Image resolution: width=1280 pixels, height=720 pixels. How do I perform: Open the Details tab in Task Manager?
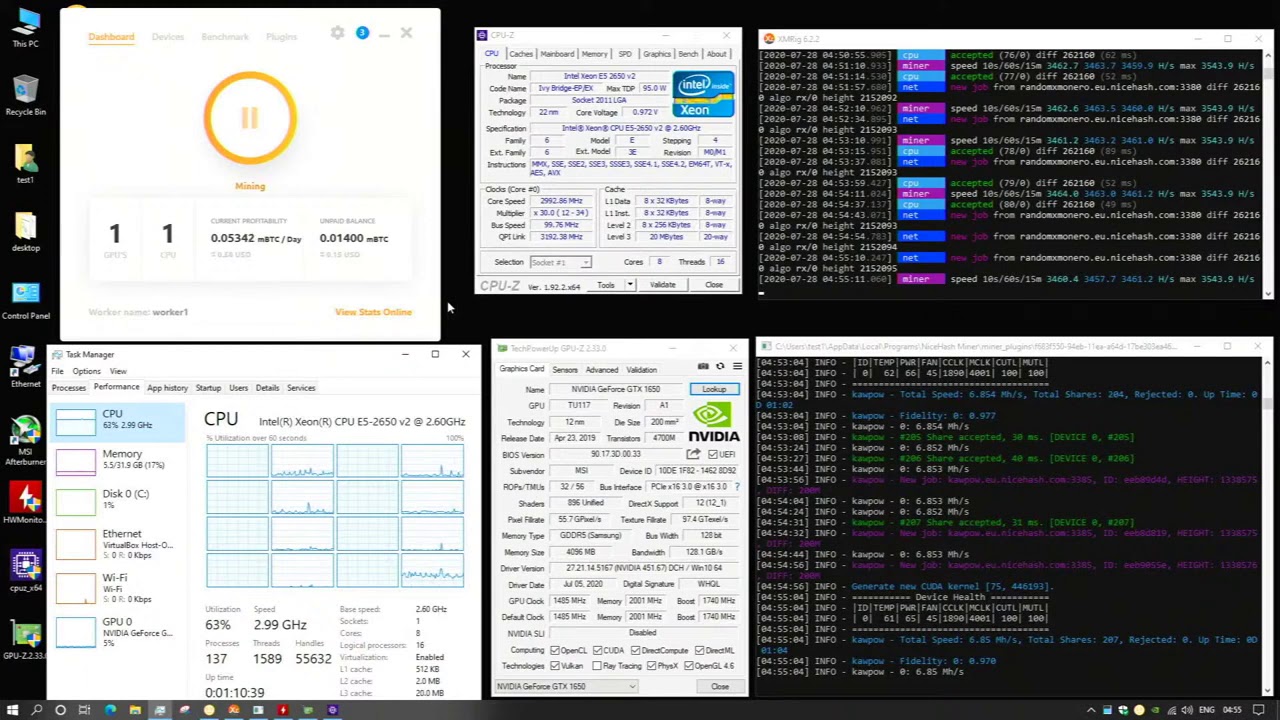pyautogui.click(x=267, y=388)
